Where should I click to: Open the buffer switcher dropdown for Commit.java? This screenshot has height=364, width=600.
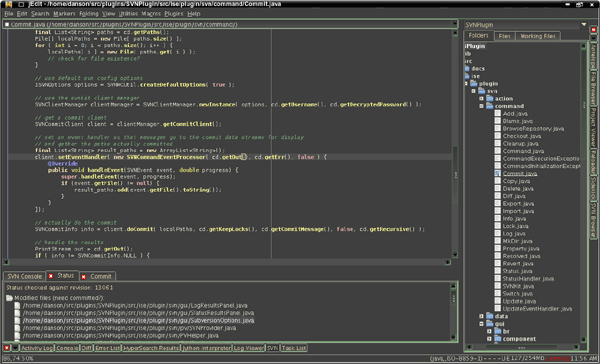point(455,24)
